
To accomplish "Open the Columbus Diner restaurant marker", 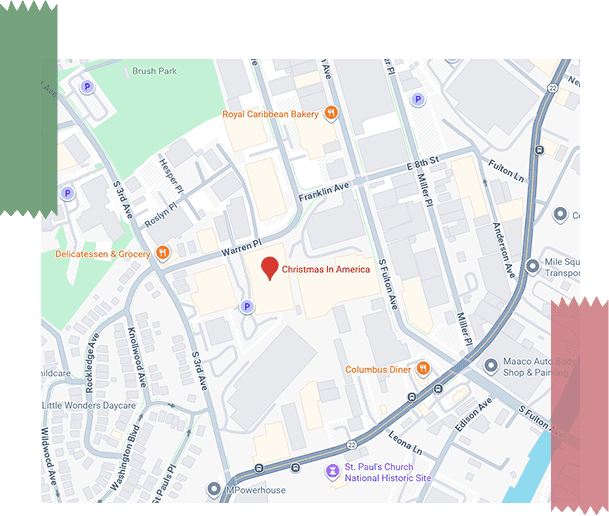I will click(x=423, y=369).
